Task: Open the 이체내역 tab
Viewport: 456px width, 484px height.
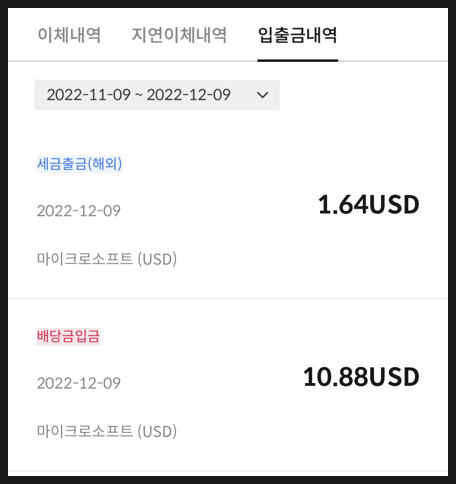Action: (69, 35)
